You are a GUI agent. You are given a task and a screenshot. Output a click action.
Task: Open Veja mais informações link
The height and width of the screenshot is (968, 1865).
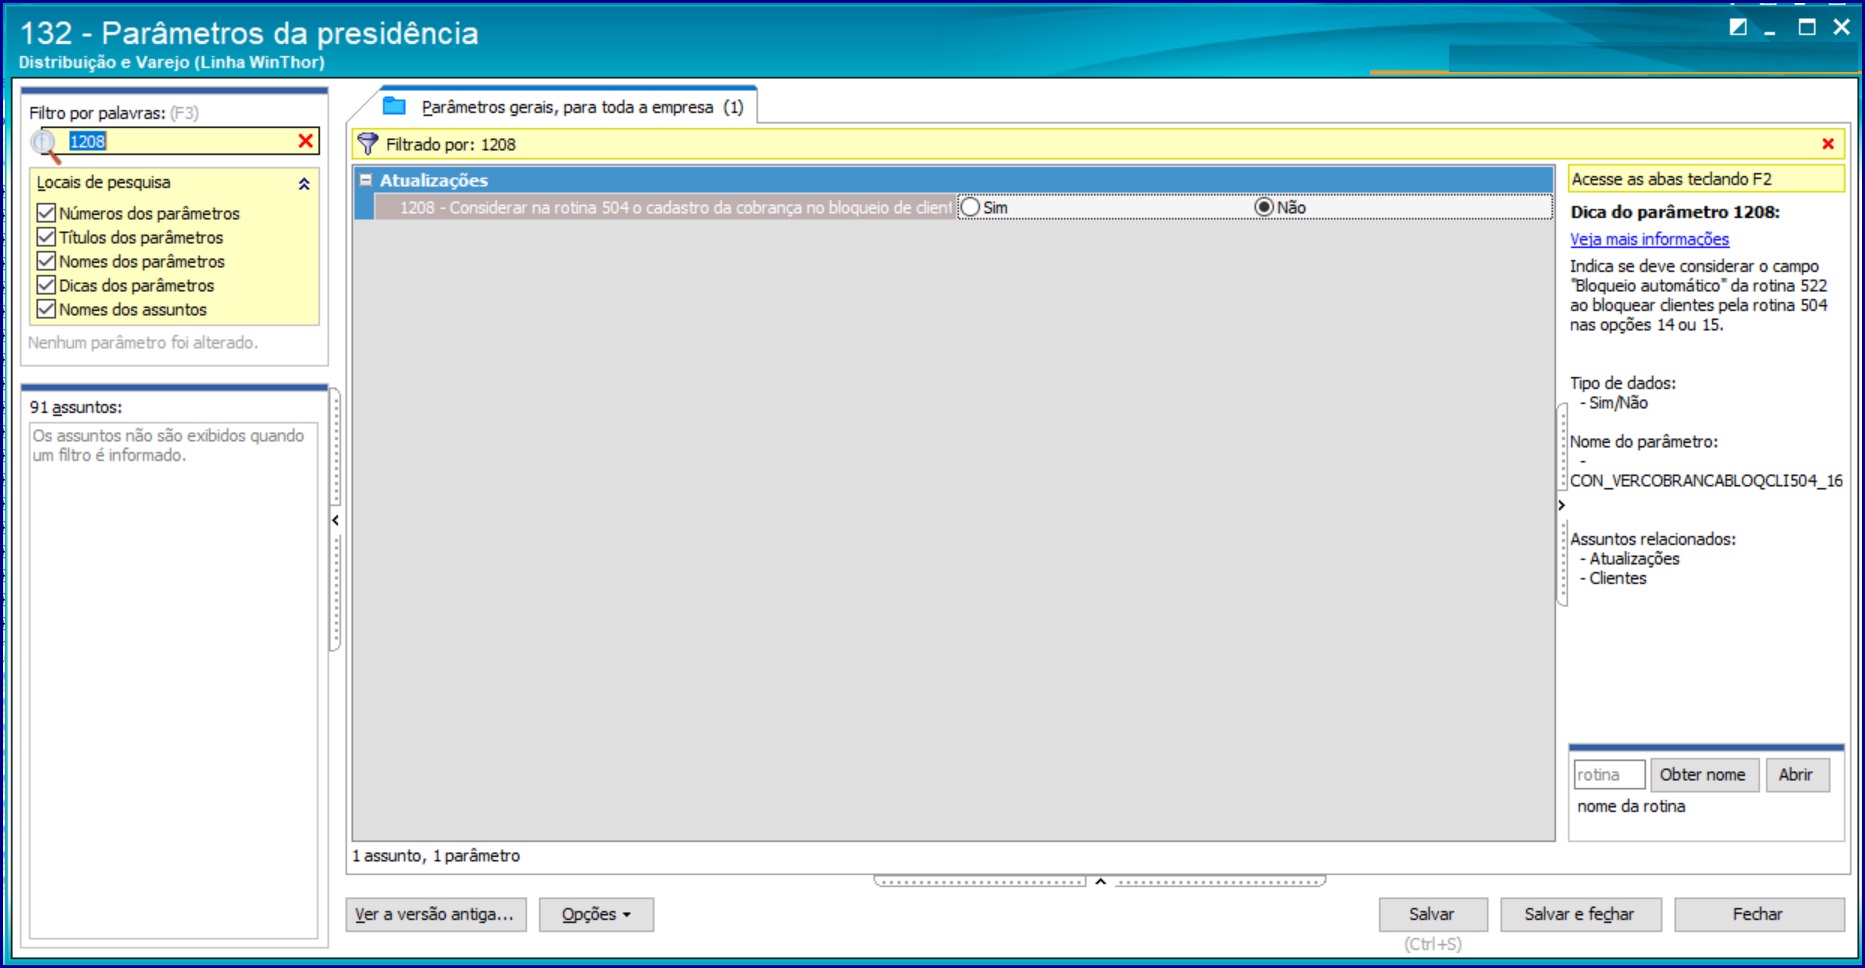pyautogui.click(x=1649, y=239)
